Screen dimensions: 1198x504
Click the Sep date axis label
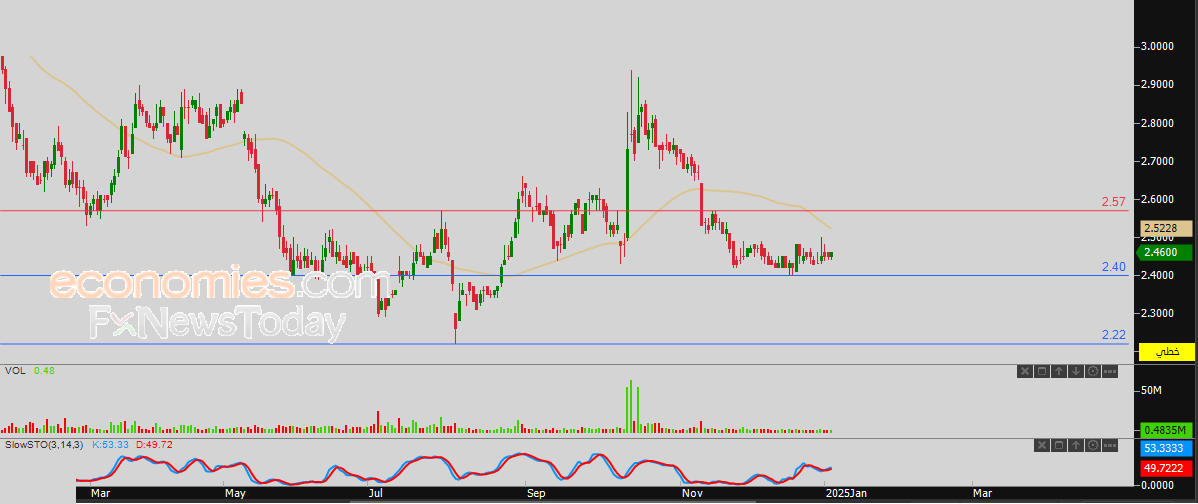536,495
